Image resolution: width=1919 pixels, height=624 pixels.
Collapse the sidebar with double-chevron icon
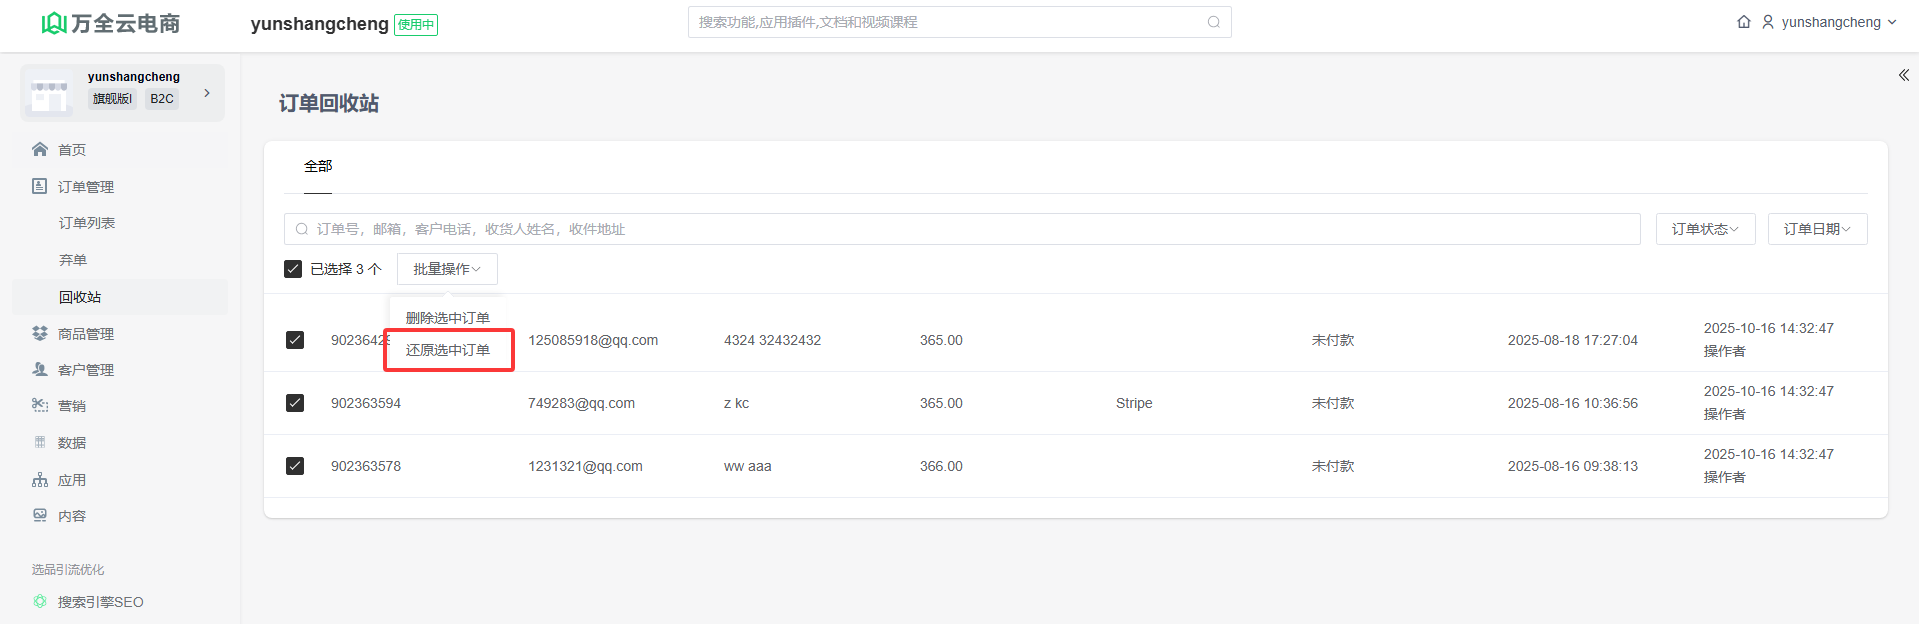[1903, 75]
